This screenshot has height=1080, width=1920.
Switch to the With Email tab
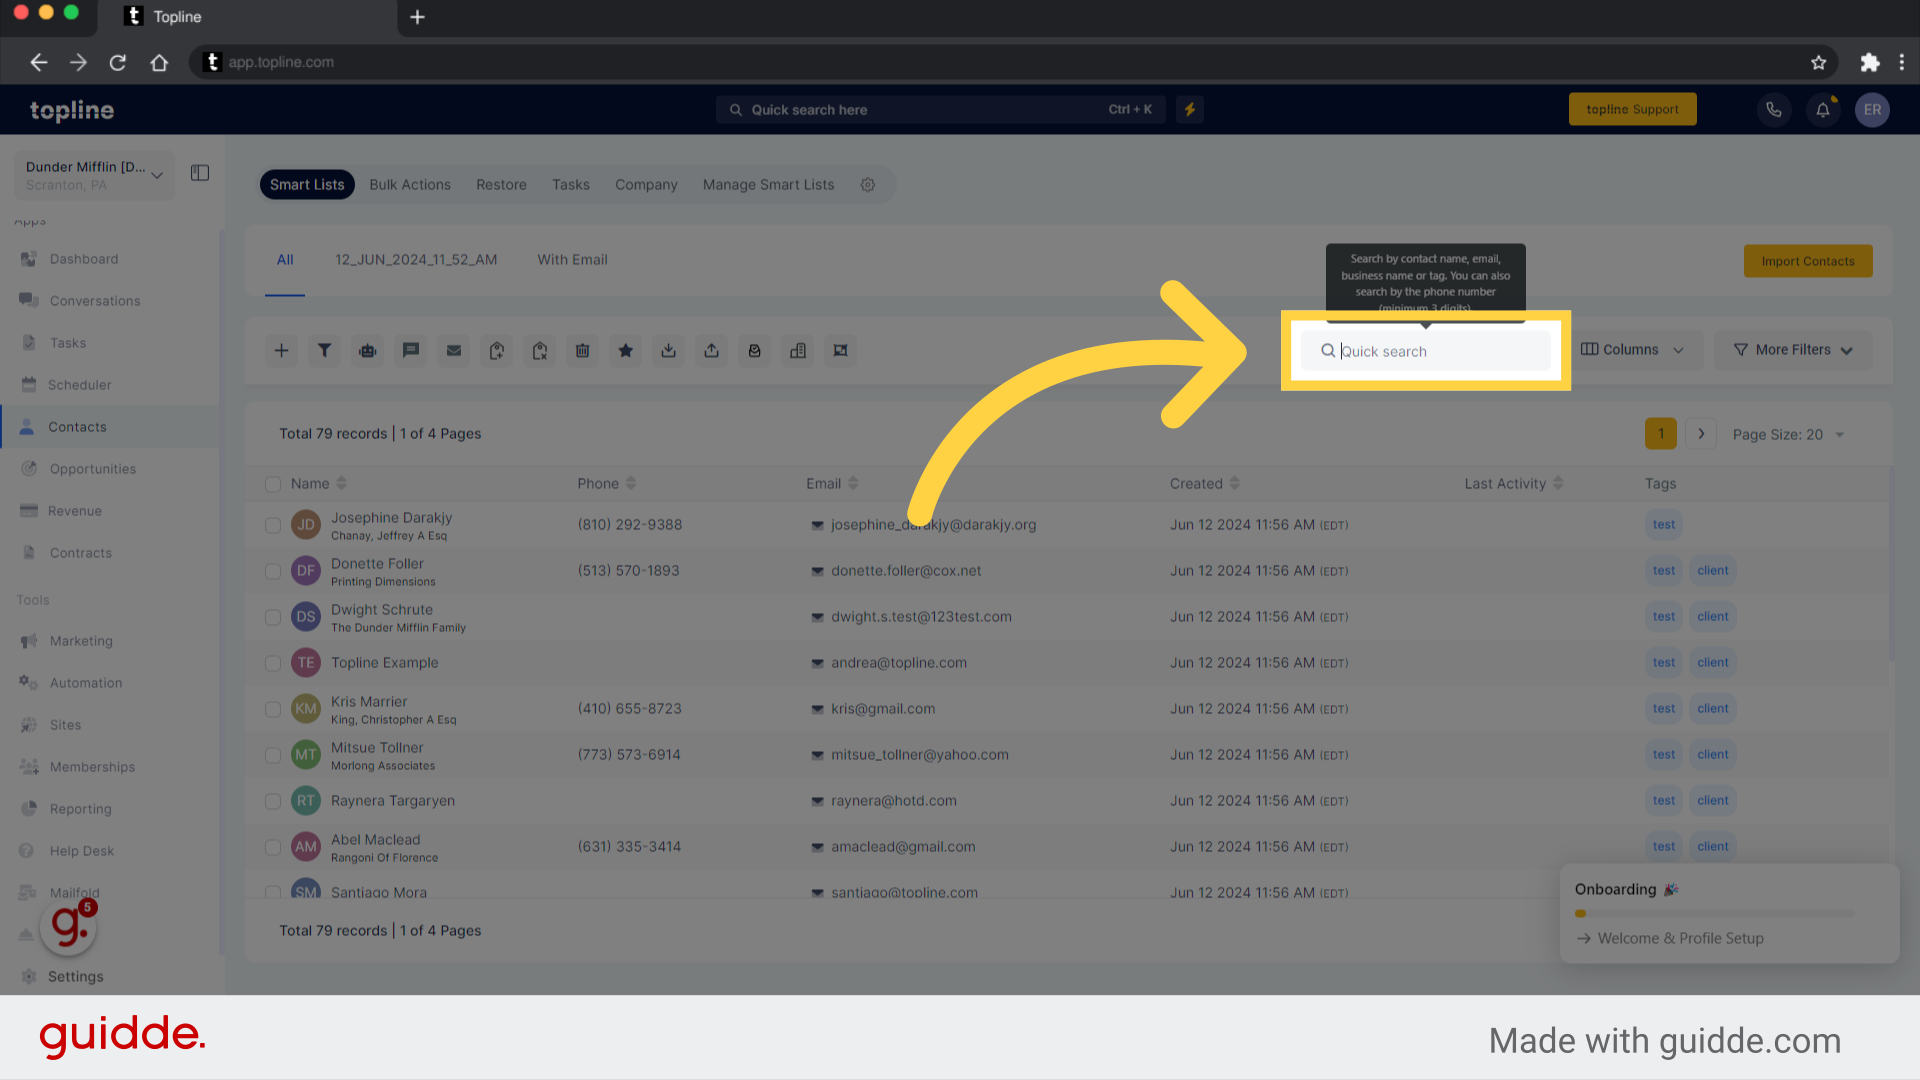coord(572,258)
